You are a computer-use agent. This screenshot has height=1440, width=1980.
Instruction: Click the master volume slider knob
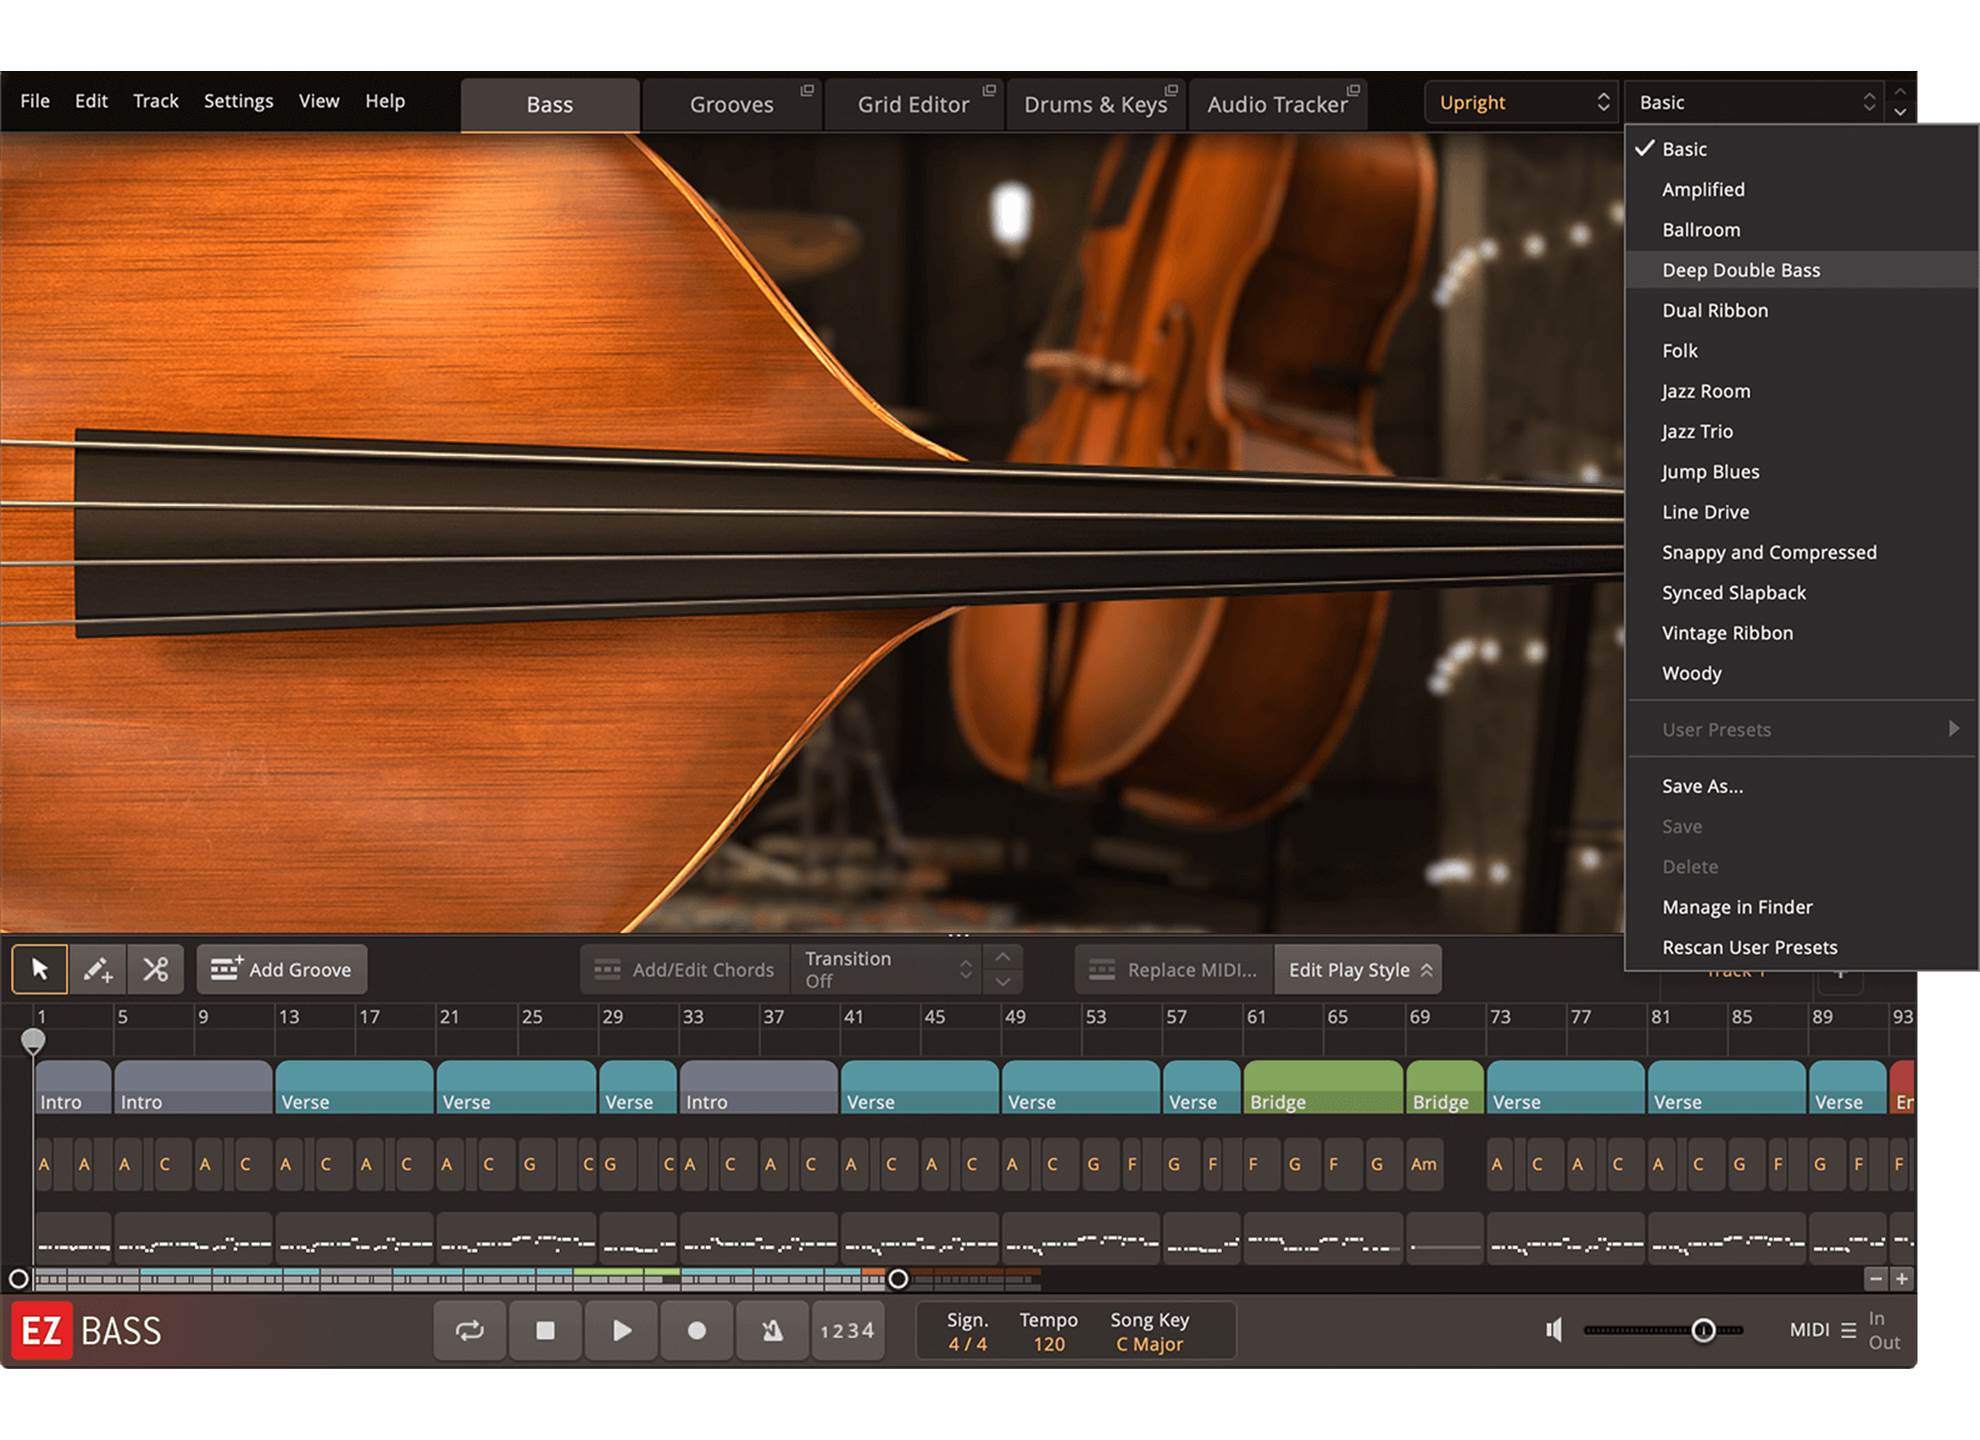click(x=1703, y=1330)
